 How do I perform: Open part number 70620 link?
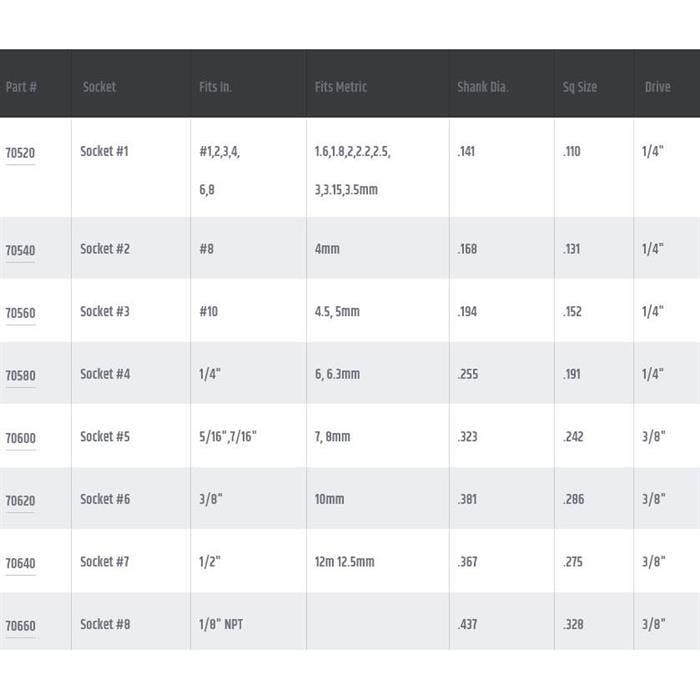tap(20, 501)
